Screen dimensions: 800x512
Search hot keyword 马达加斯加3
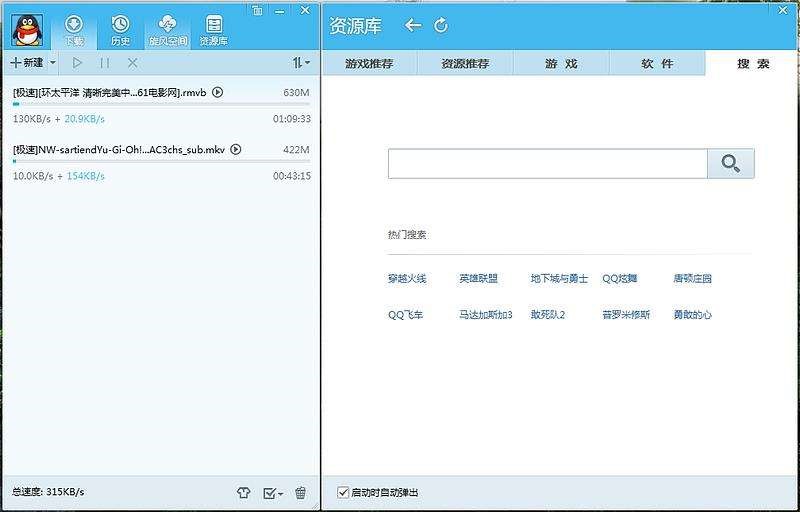click(486, 315)
